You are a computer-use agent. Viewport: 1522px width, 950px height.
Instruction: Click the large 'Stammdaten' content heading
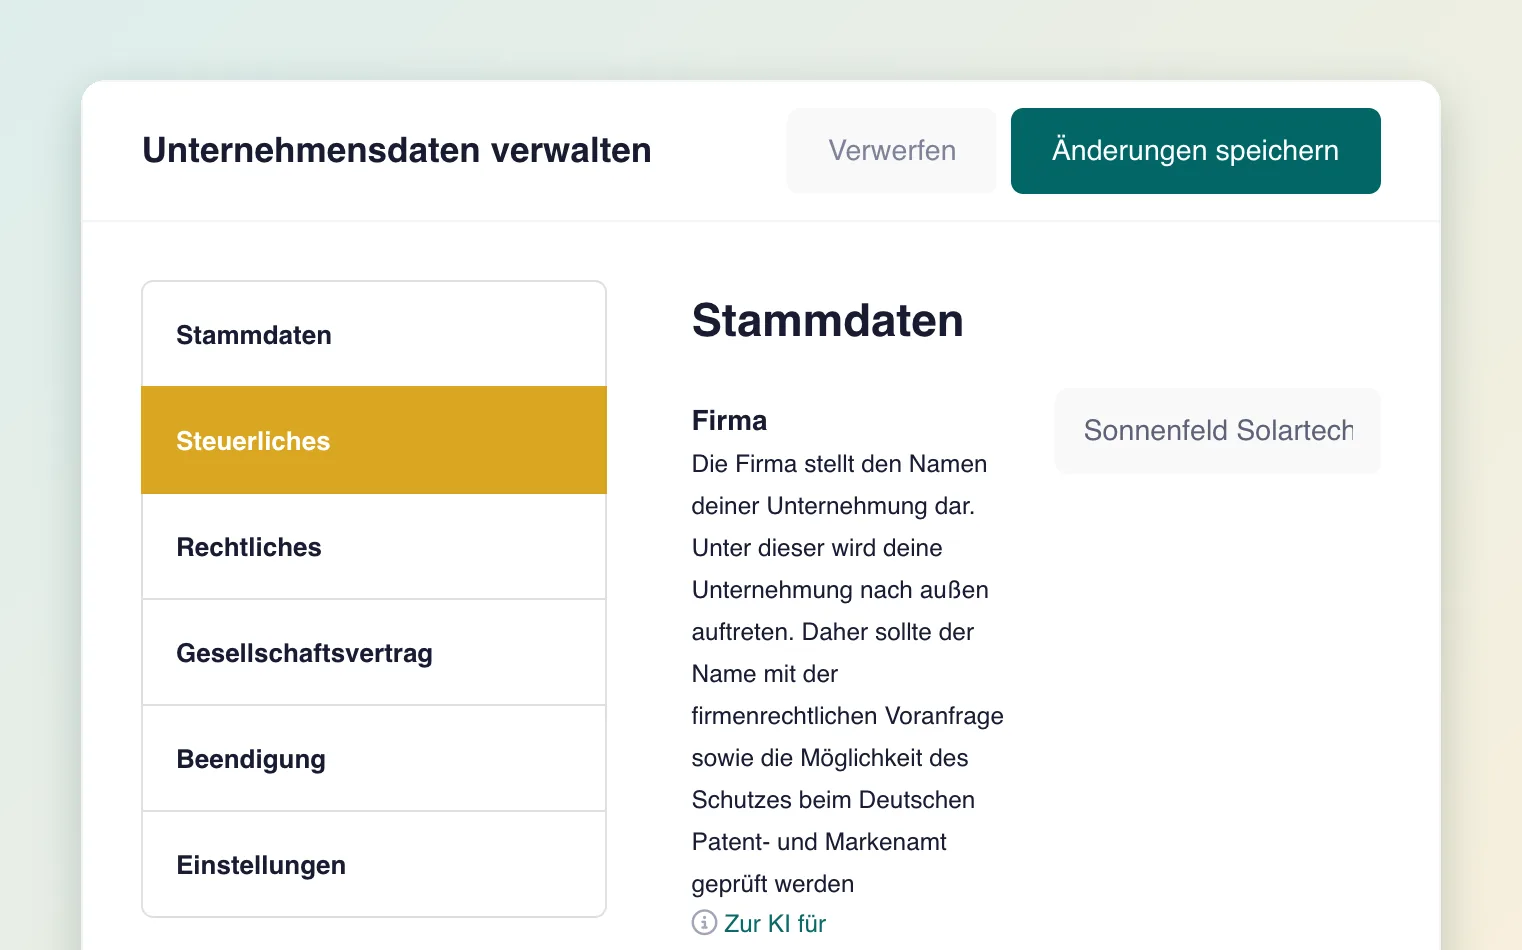click(x=828, y=321)
